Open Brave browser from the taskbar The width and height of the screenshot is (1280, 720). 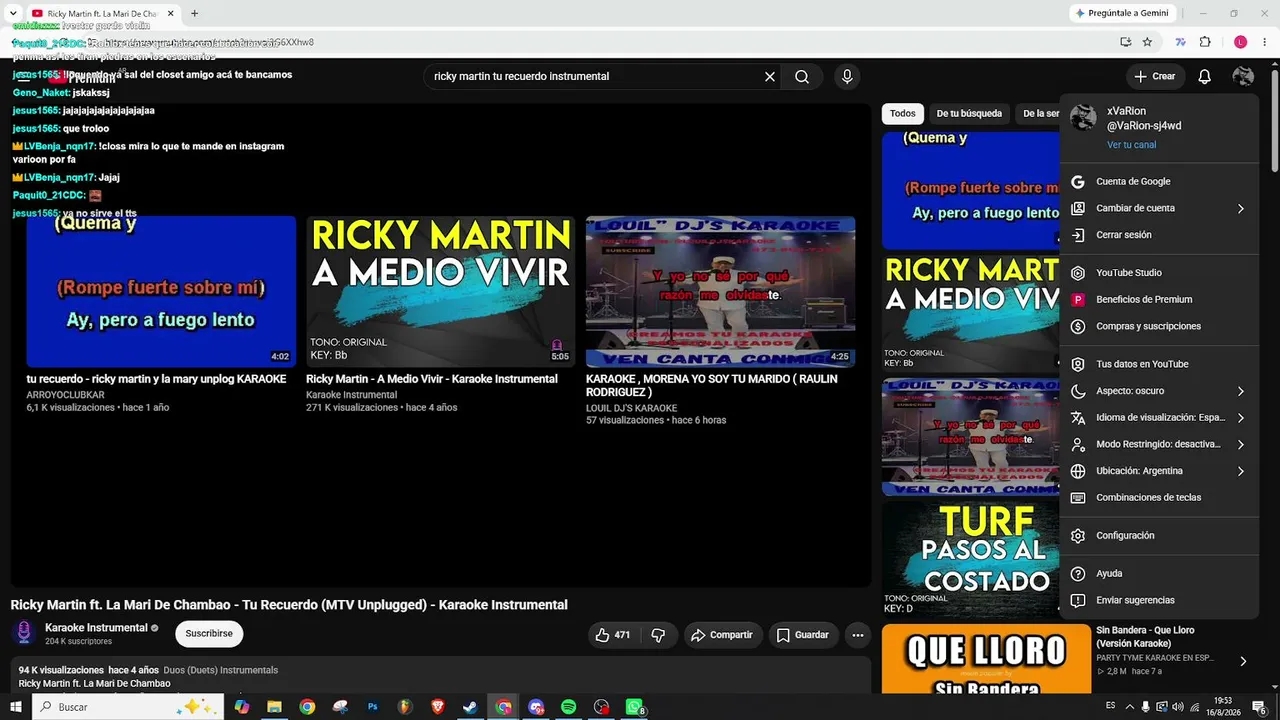click(x=437, y=707)
